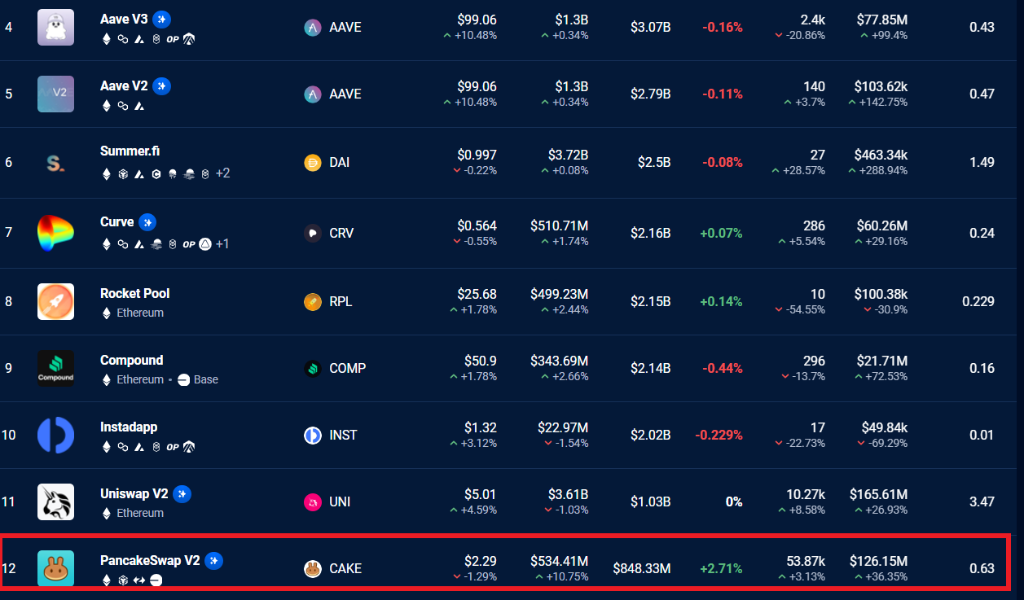Select the COMP token label
This screenshot has height=600, width=1024.
click(346, 368)
